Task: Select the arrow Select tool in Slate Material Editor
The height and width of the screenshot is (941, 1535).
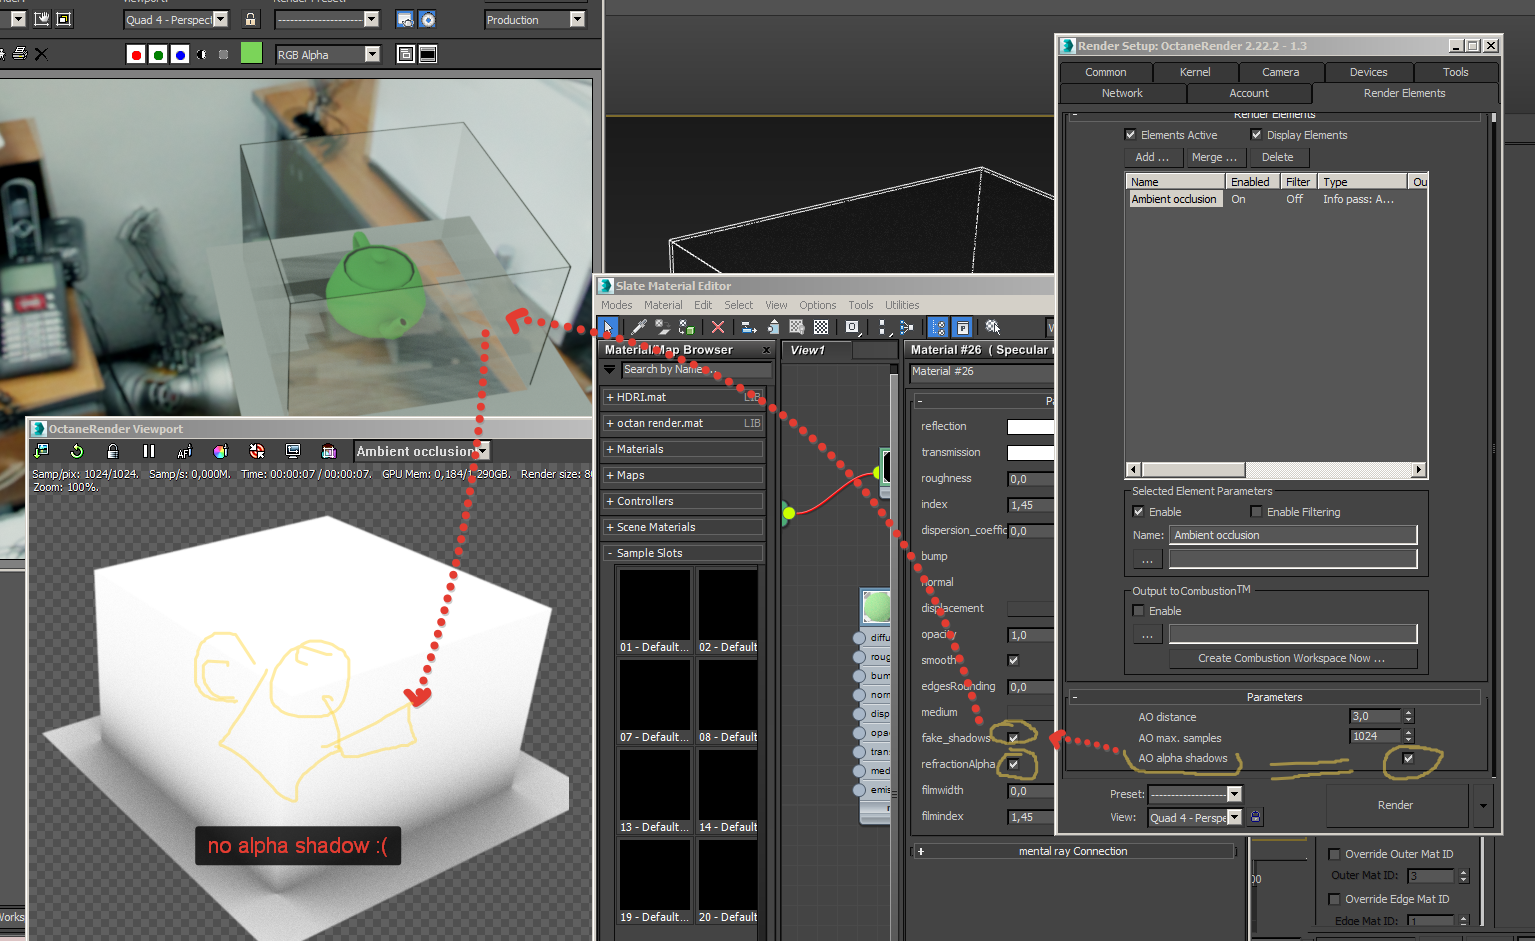Action: point(608,327)
